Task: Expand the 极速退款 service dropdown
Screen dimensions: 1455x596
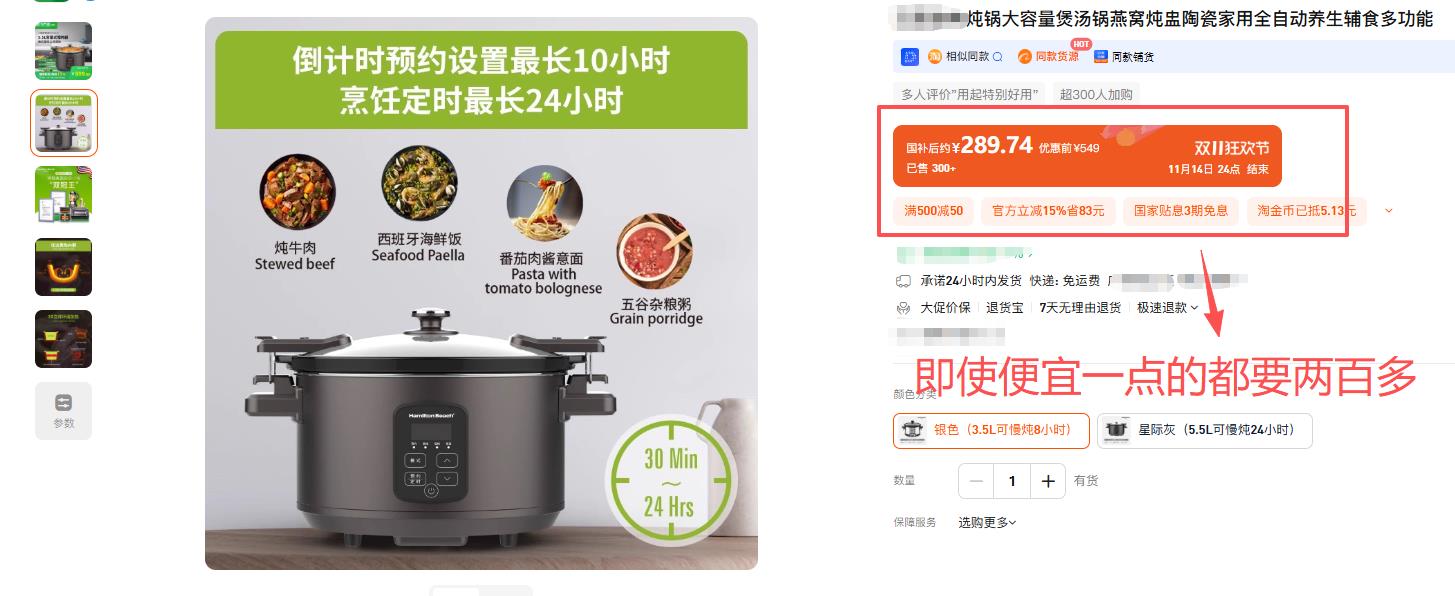Action: click(x=1167, y=308)
